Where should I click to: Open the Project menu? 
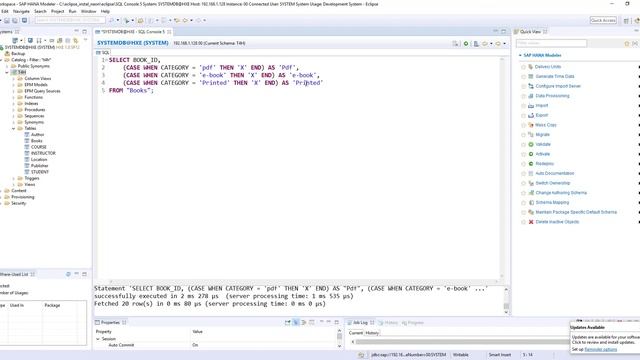point(58,11)
